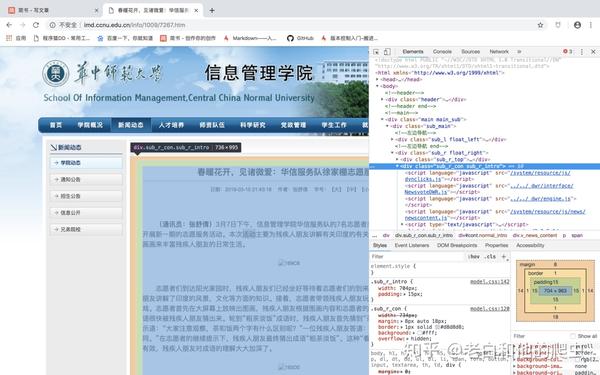Click 人才培养 in the site navigation
Viewport: 600px width, 375px height.
click(x=171, y=125)
